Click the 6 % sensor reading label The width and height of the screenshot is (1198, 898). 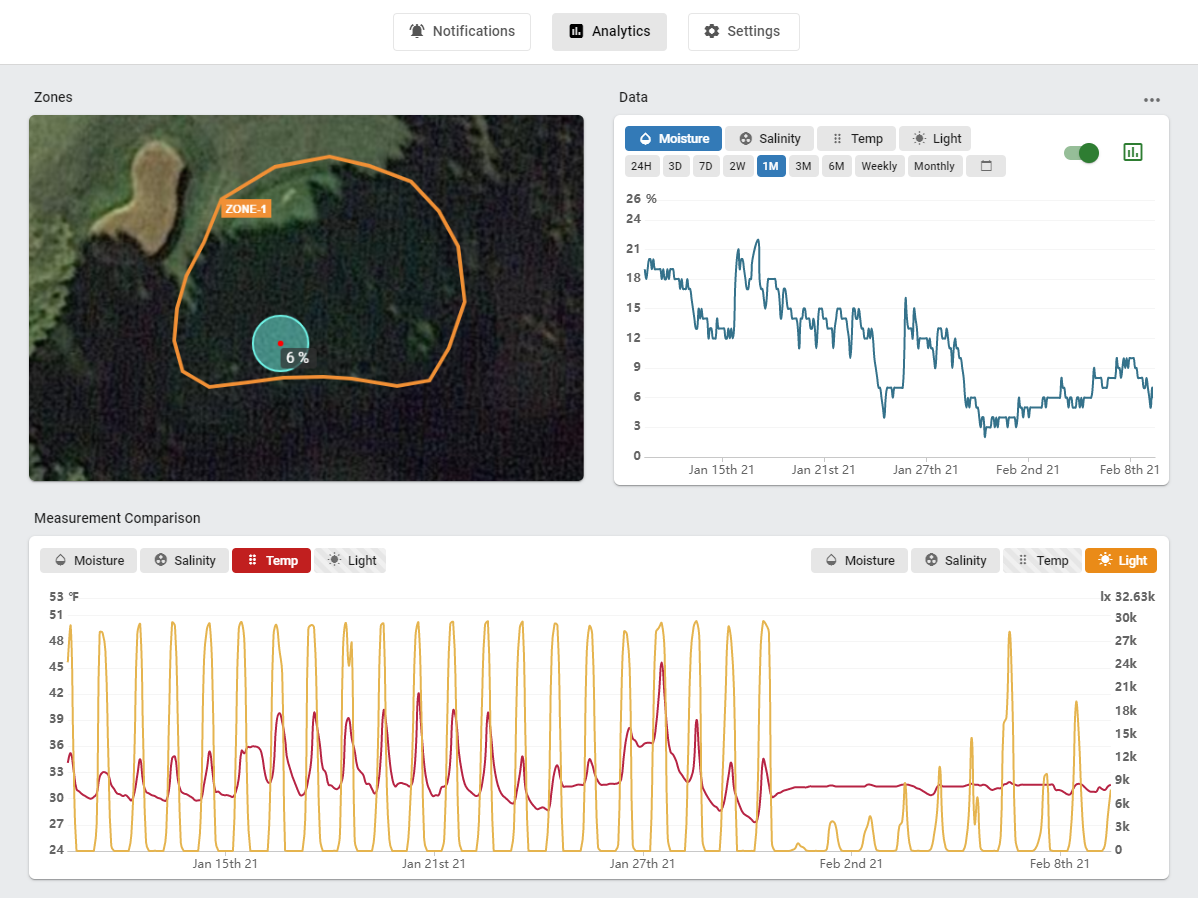[297, 358]
